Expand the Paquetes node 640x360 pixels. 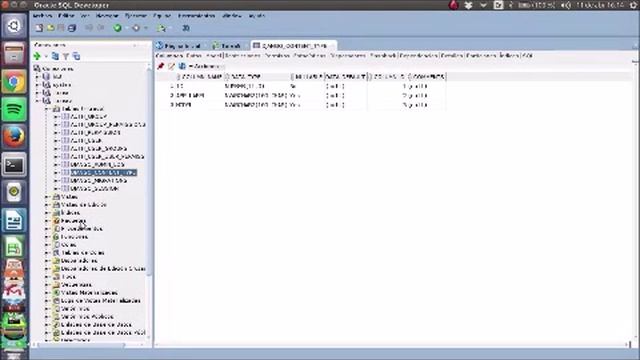[47, 221]
